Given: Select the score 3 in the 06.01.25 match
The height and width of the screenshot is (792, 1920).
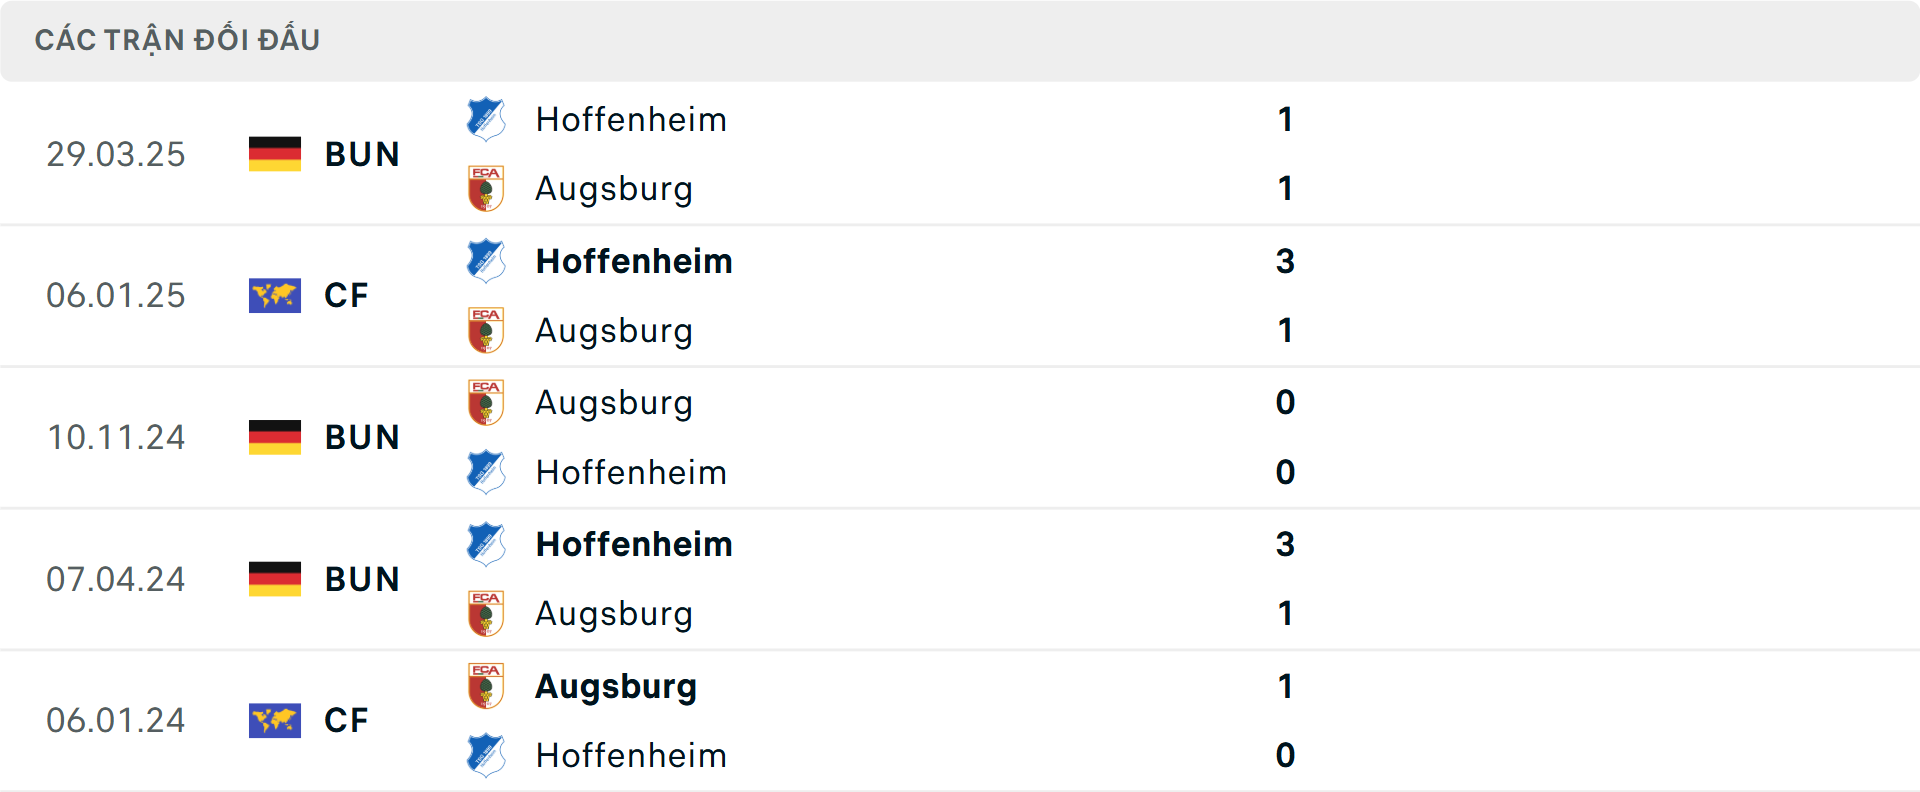Looking at the screenshot, I should (x=1286, y=261).
